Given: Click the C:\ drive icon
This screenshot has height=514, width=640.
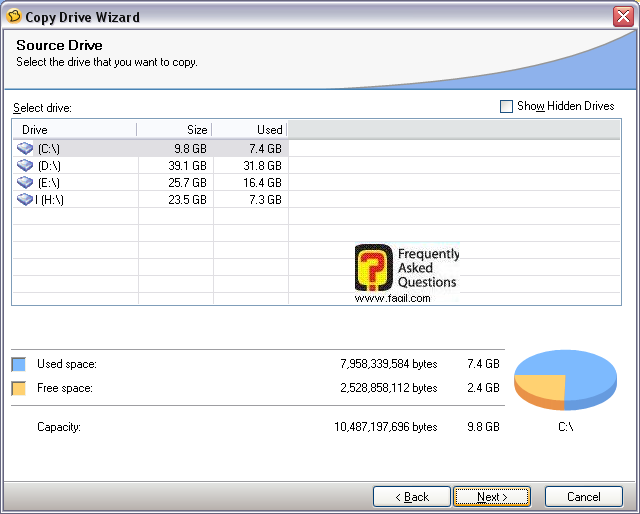Looking at the screenshot, I should (25, 148).
